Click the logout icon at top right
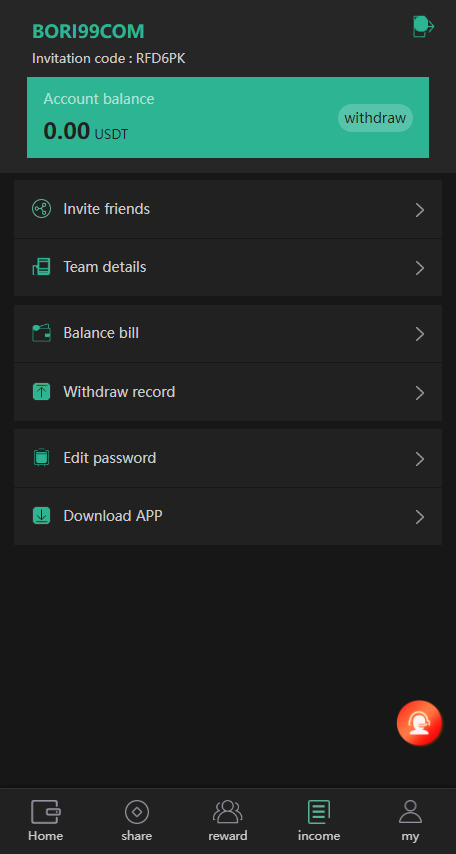This screenshot has height=854, width=456. pyautogui.click(x=423, y=27)
